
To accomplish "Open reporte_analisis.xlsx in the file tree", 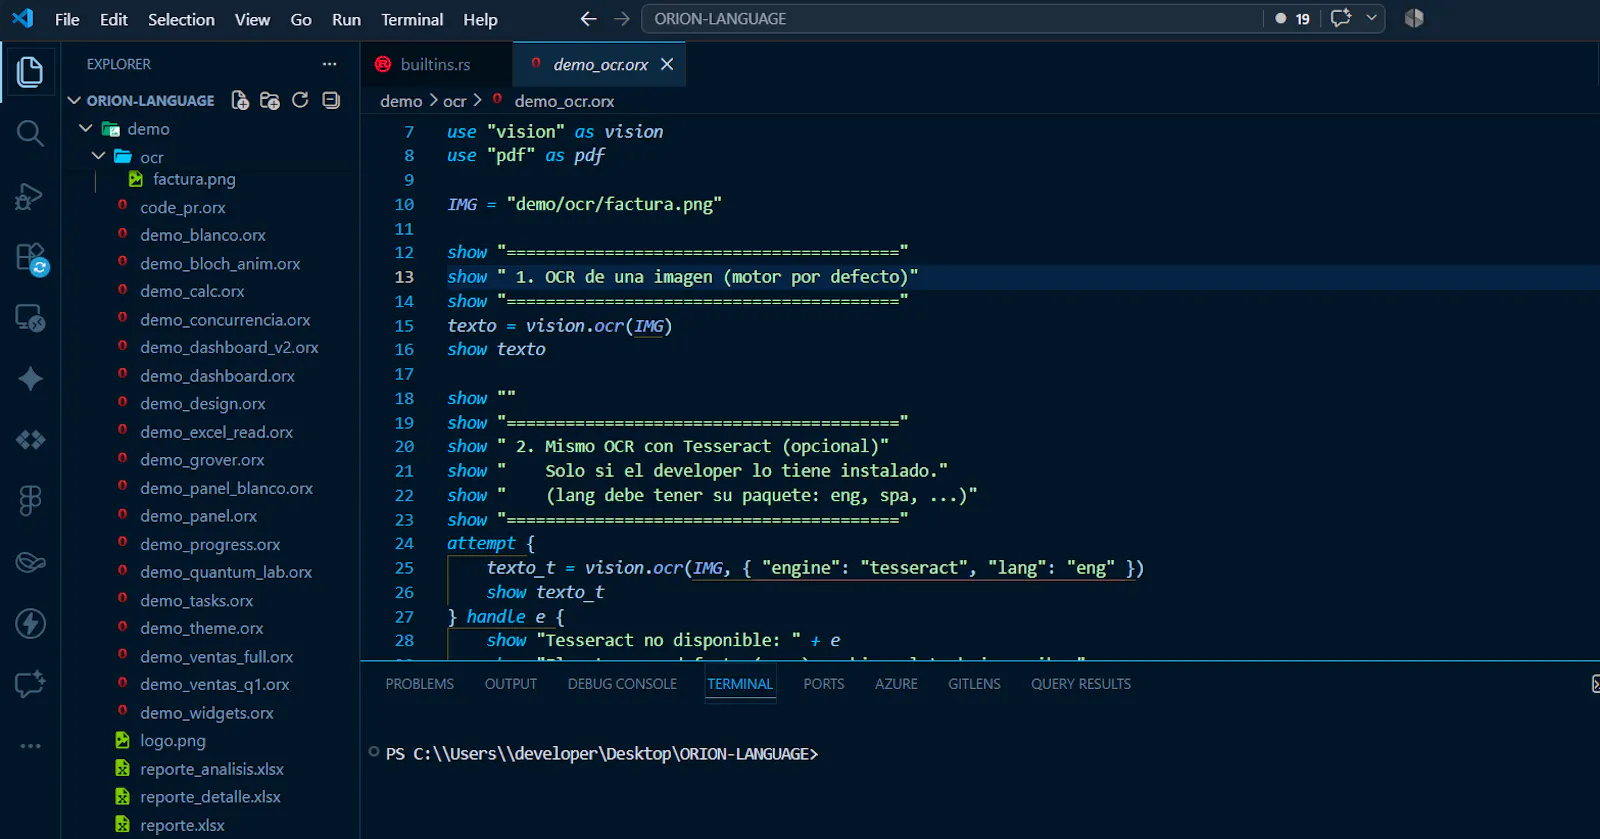I will point(212,769).
